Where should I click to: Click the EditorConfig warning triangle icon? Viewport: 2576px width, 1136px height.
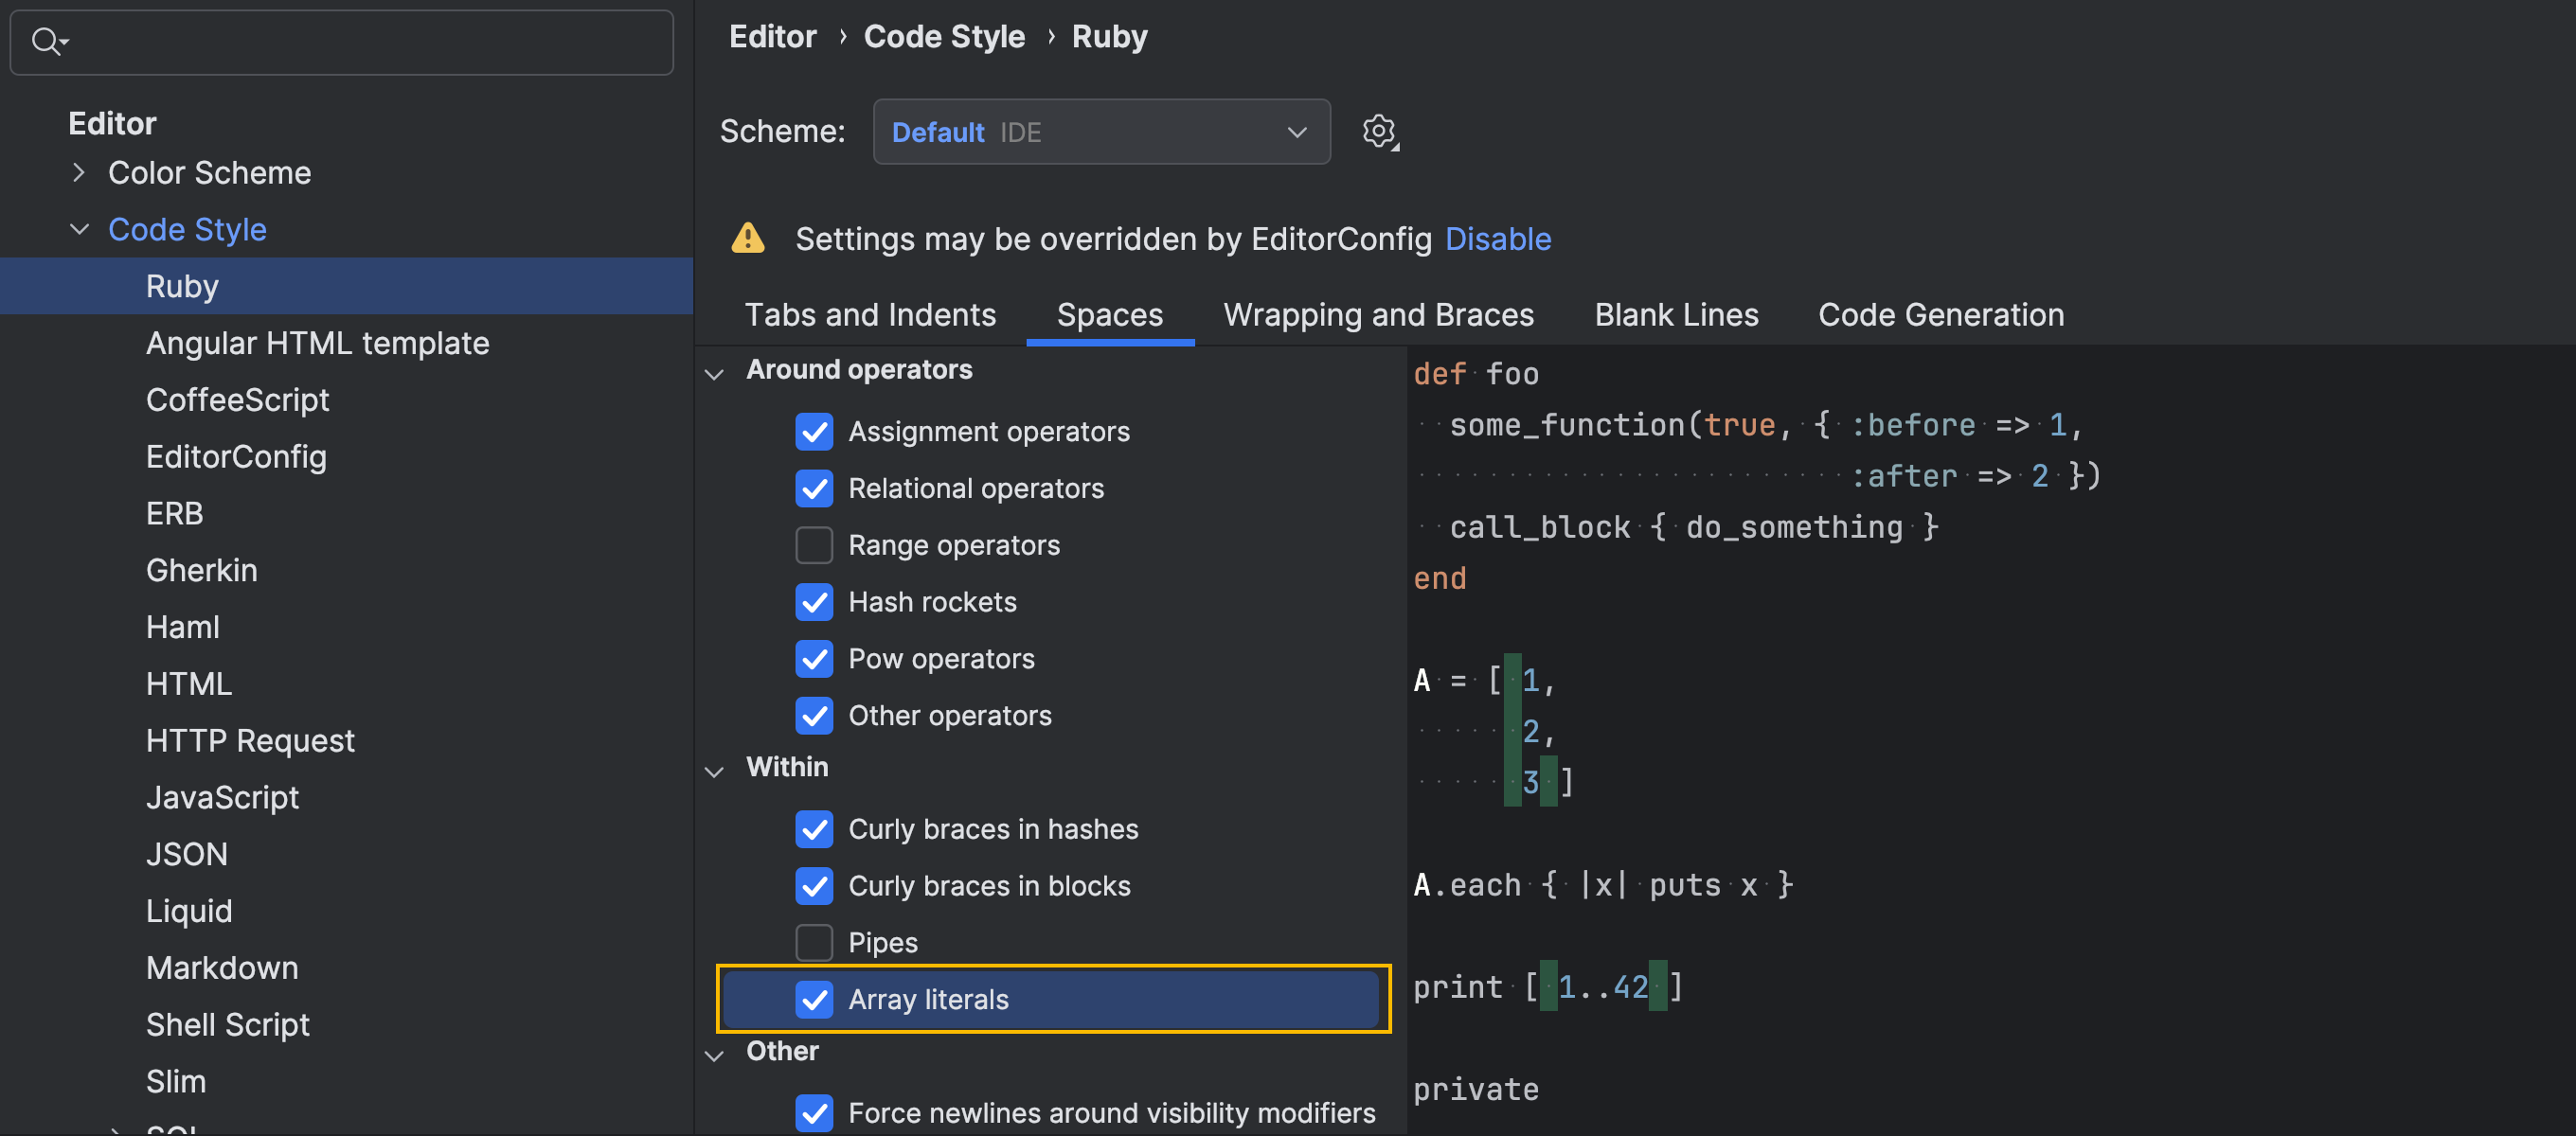(x=747, y=239)
